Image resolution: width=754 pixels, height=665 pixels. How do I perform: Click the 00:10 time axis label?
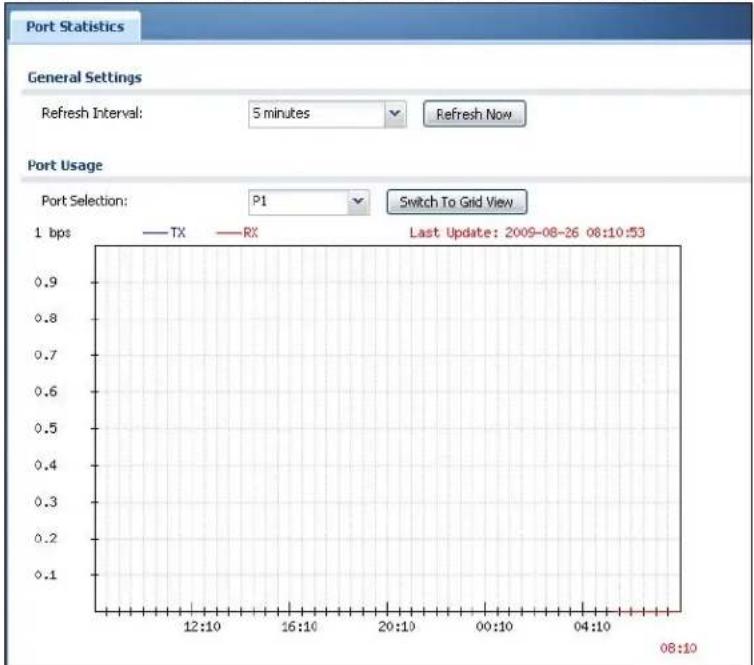[x=494, y=627]
